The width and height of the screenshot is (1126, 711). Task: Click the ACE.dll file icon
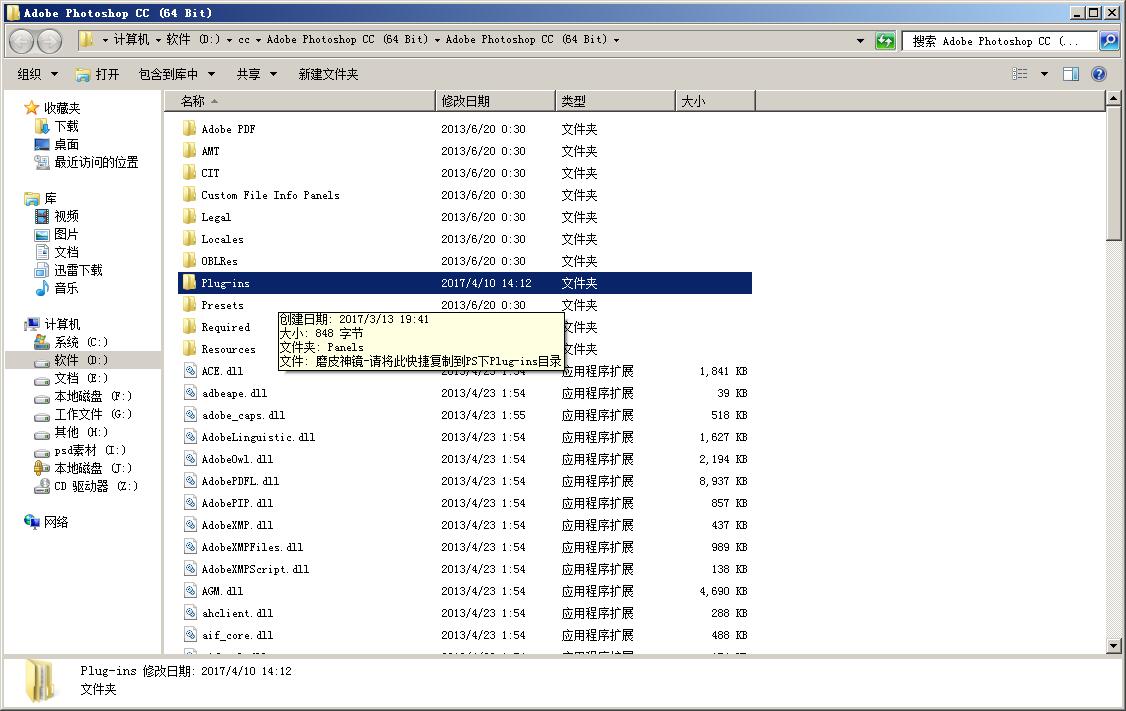click(190, 371)
